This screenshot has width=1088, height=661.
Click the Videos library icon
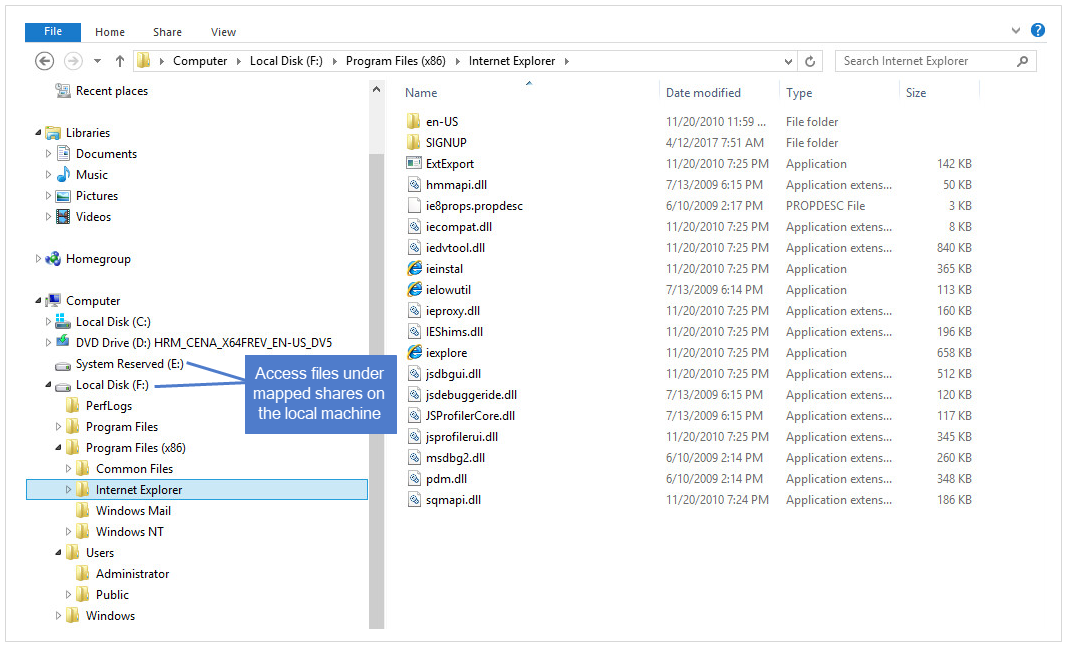pos(63,216)
